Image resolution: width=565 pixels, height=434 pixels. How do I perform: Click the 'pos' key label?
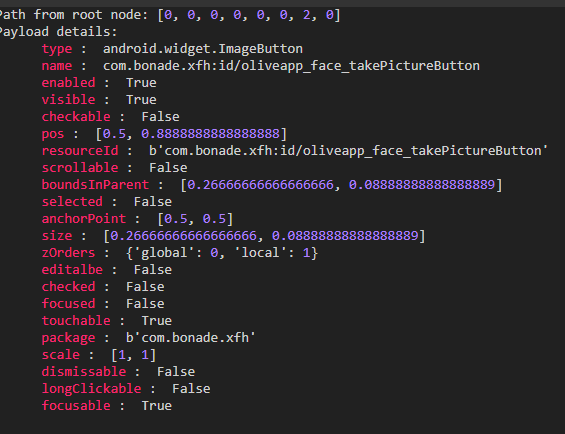pyautogui.click(x=53, y=134)
